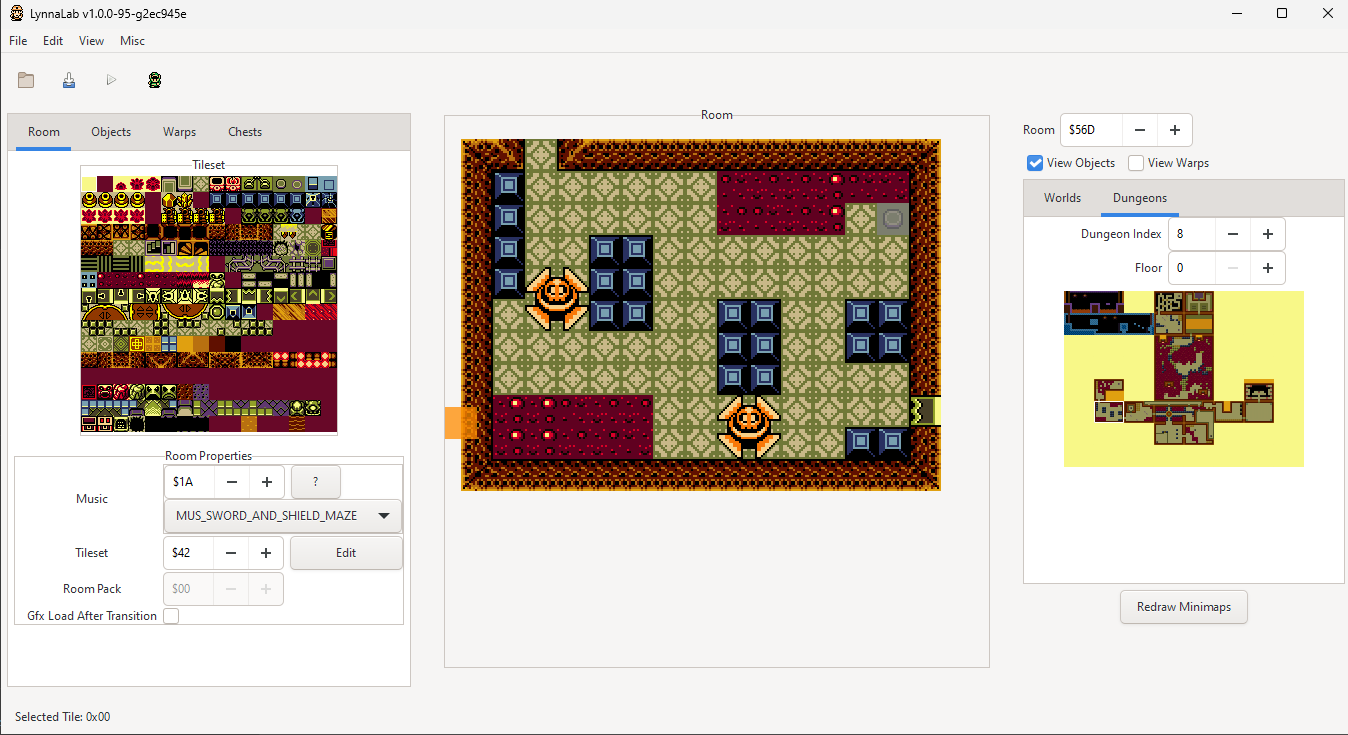Select the bottom orange armos statue object

pos(749,426)
